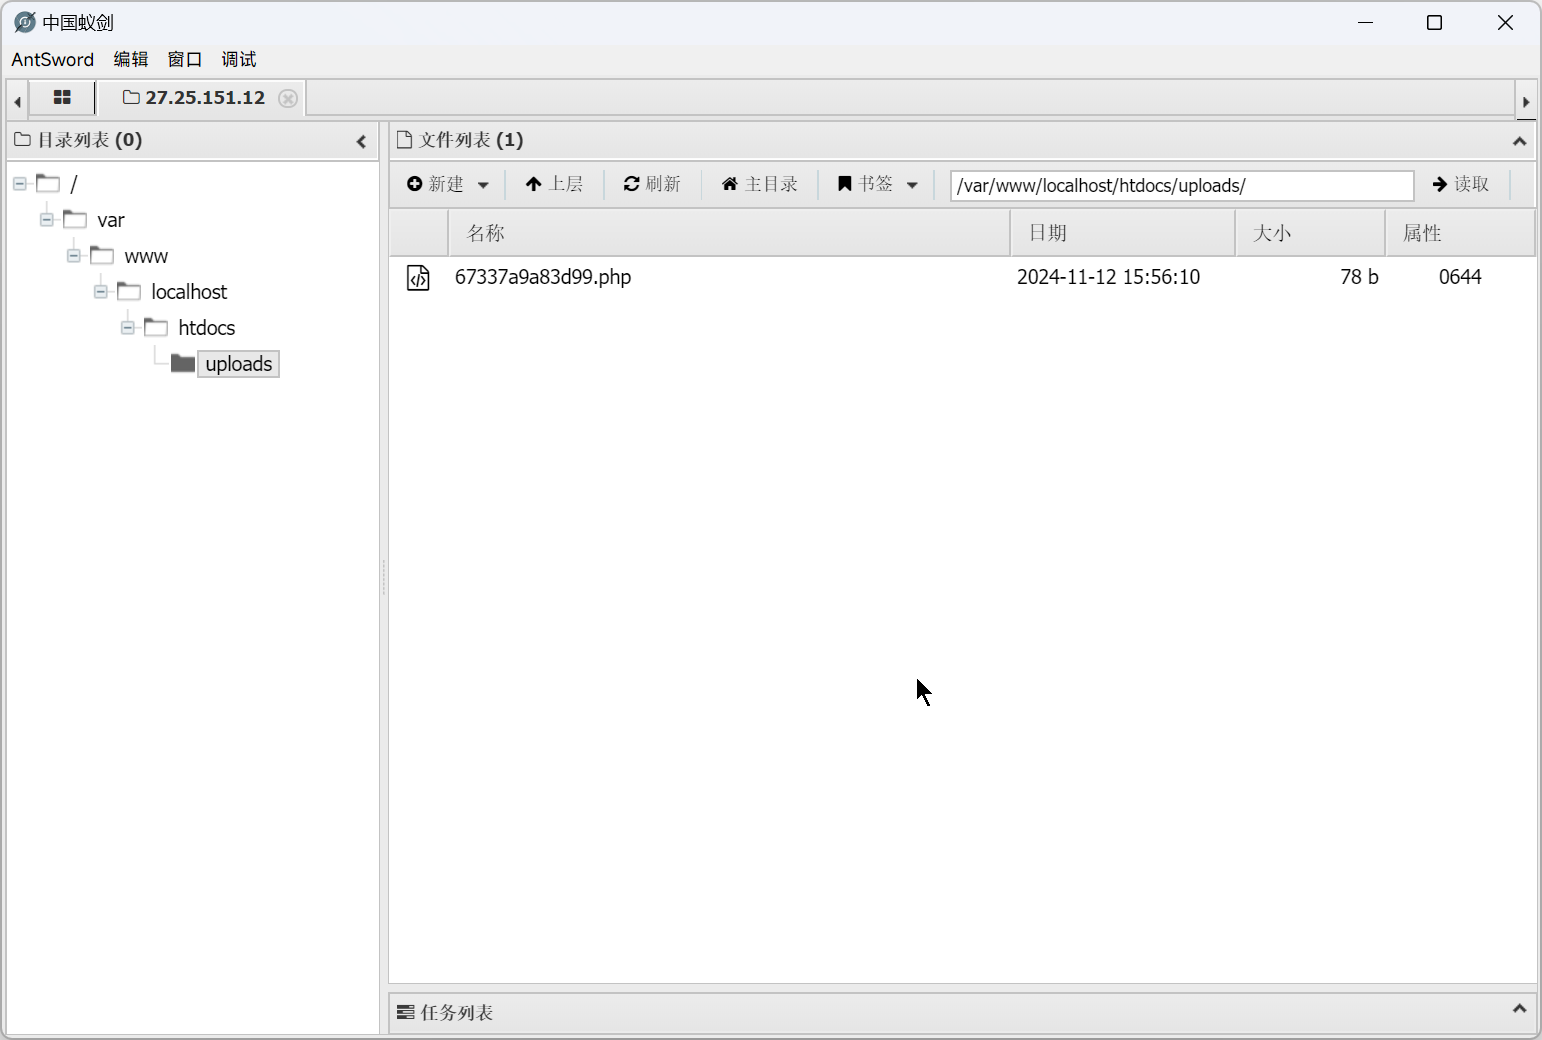Click the path input field

point(1181,185)
